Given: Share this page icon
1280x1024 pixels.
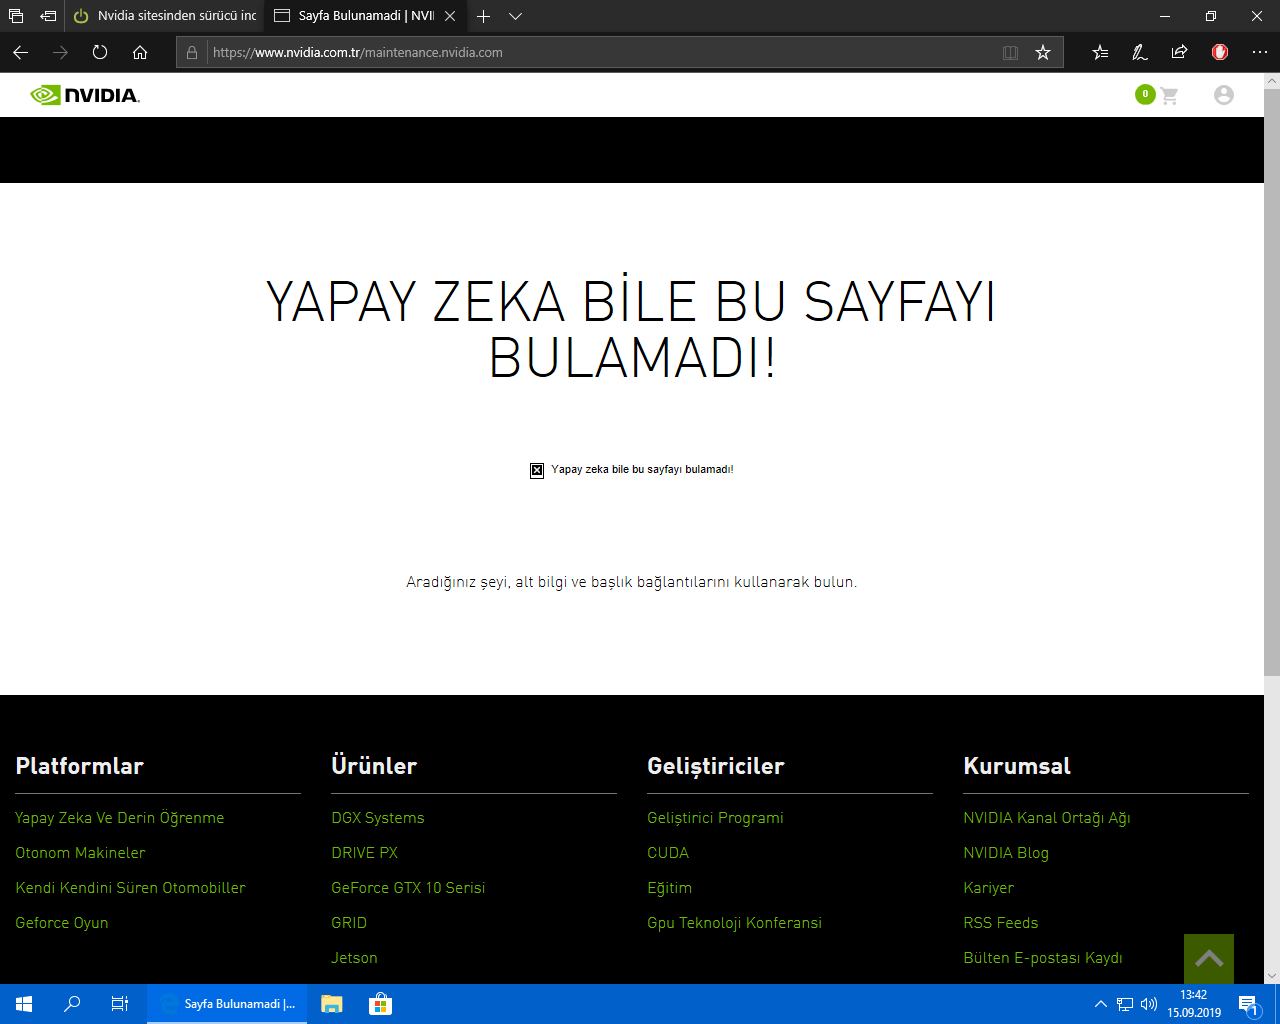Looking at the screenshot, I should (x=1180, y=52).
